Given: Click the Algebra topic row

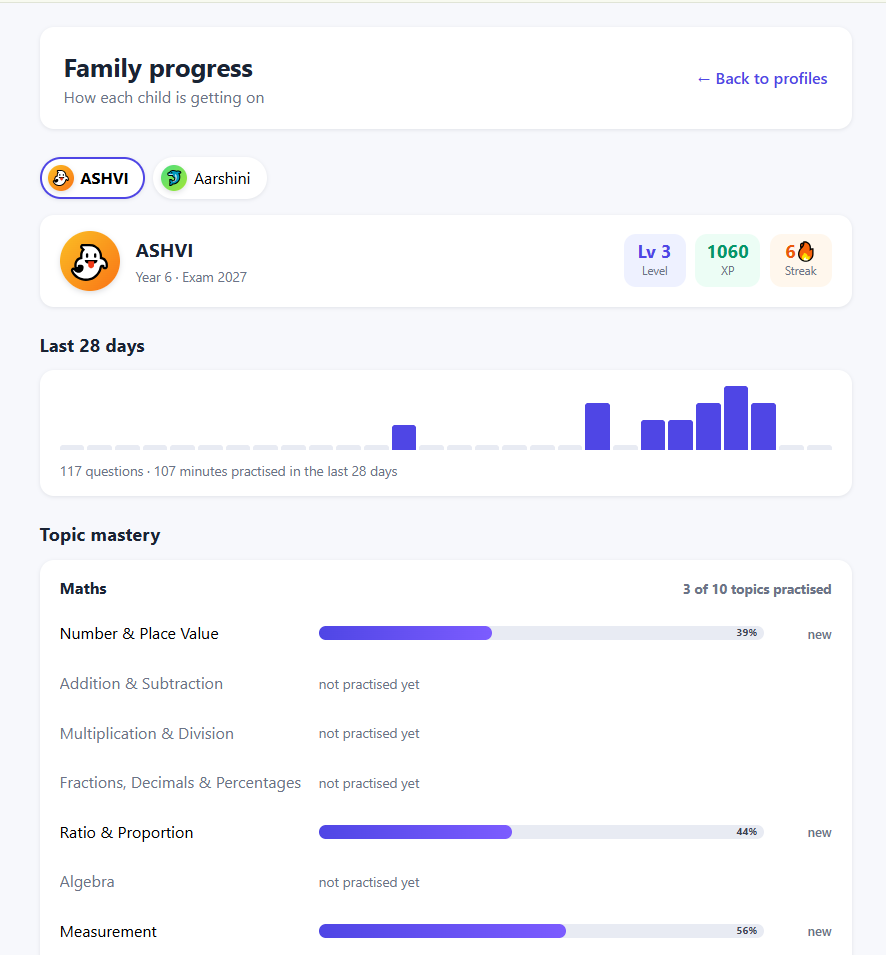Looking at the screenshot, I should pos(445,882).
